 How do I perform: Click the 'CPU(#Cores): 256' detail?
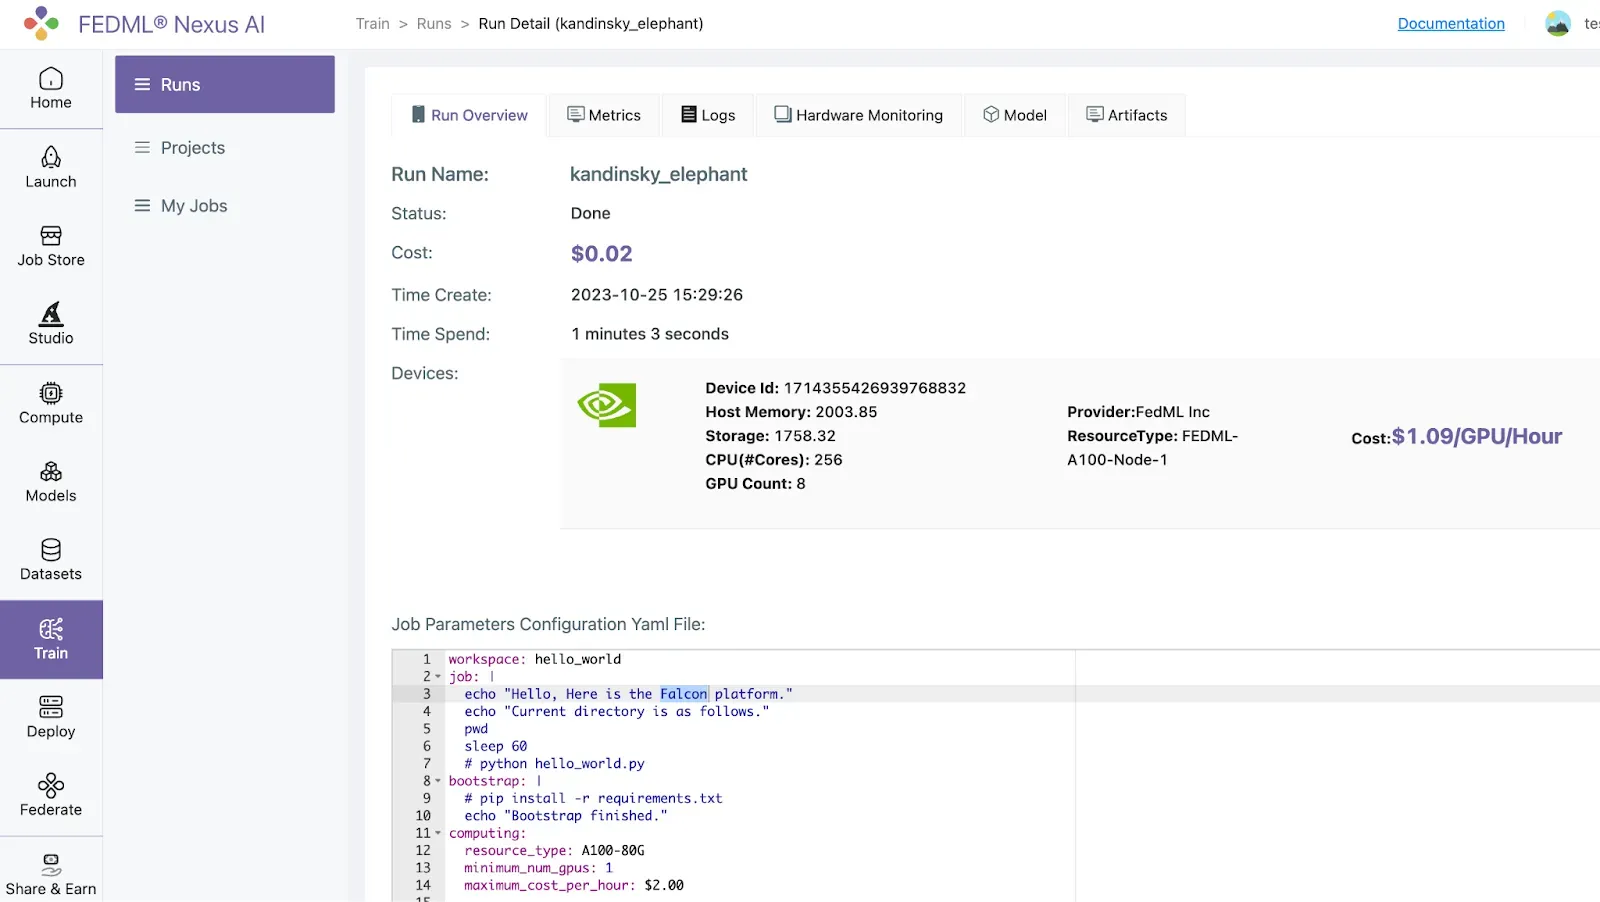tap(774, 460)
